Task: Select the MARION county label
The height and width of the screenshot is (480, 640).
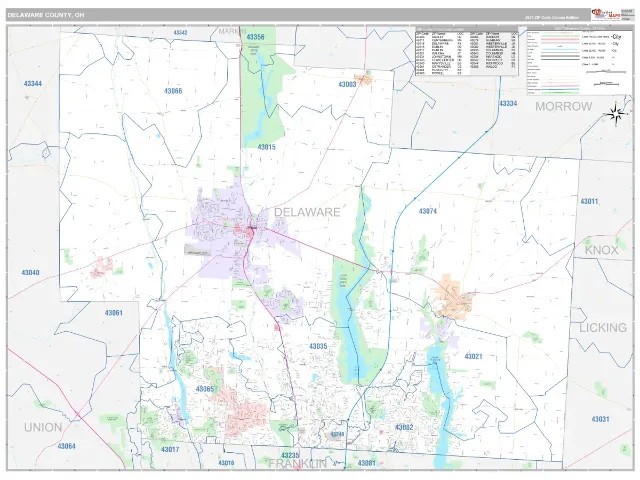Action: tap(232, 31)
